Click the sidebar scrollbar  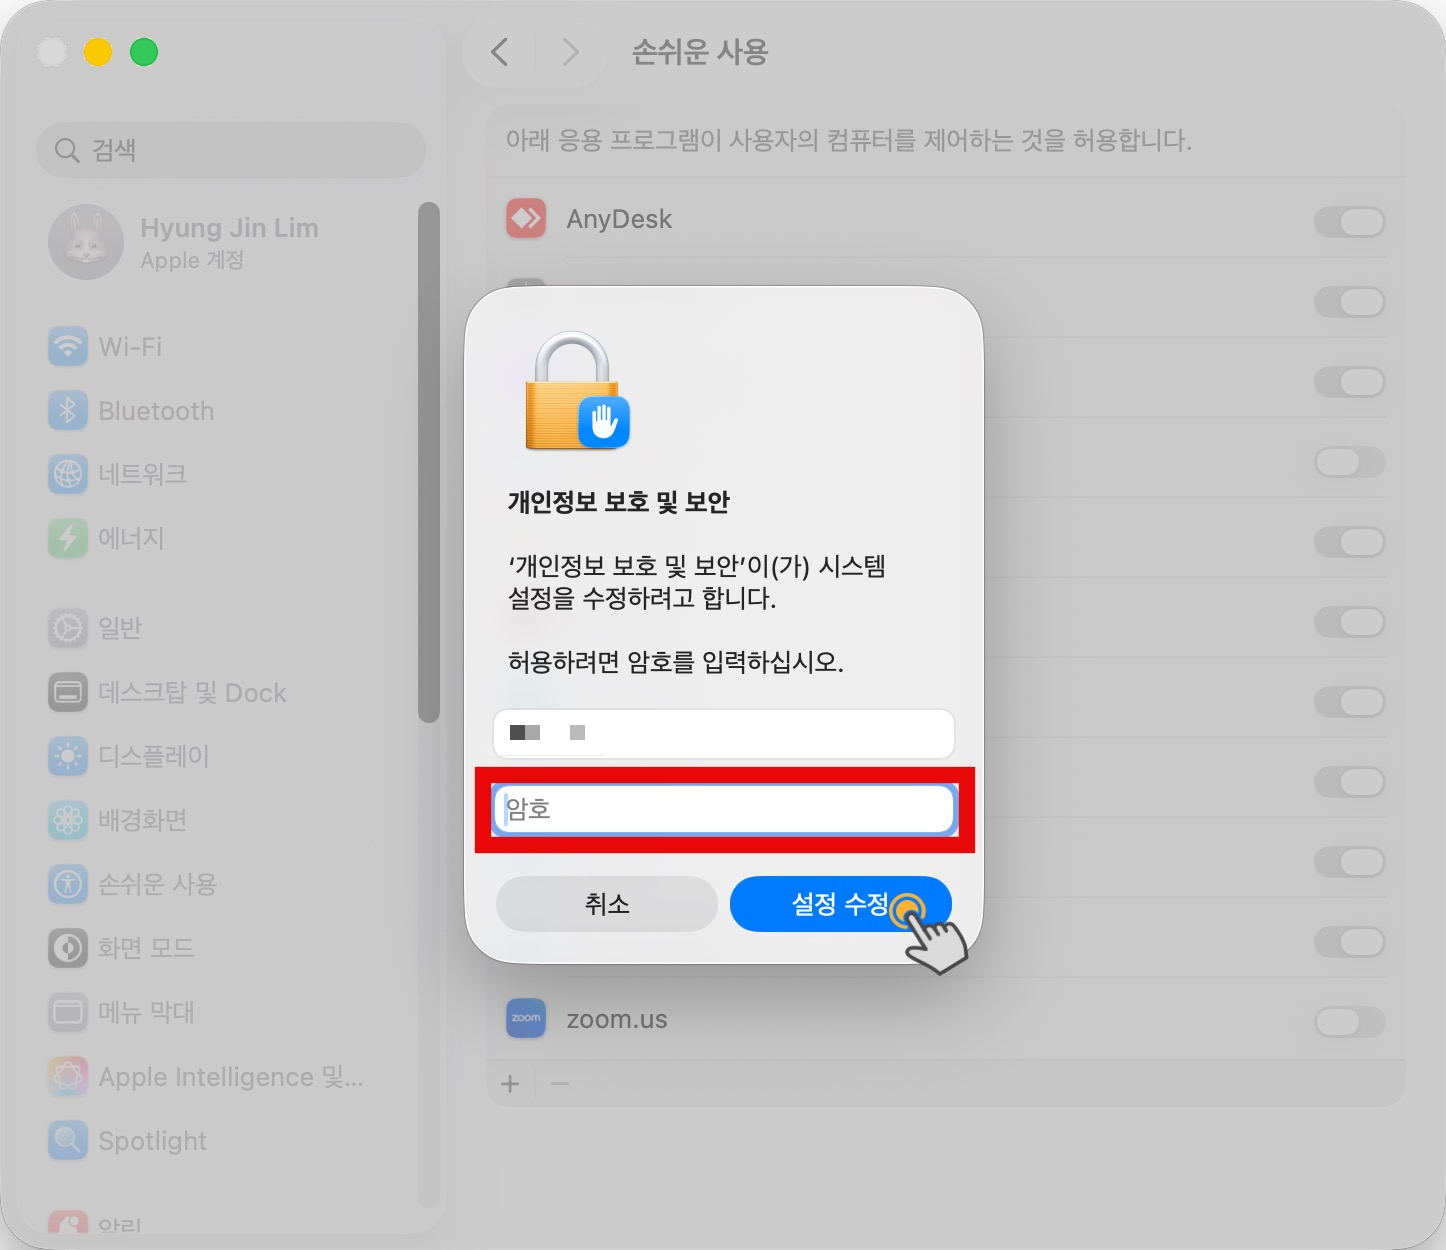[x=429, y=460]
